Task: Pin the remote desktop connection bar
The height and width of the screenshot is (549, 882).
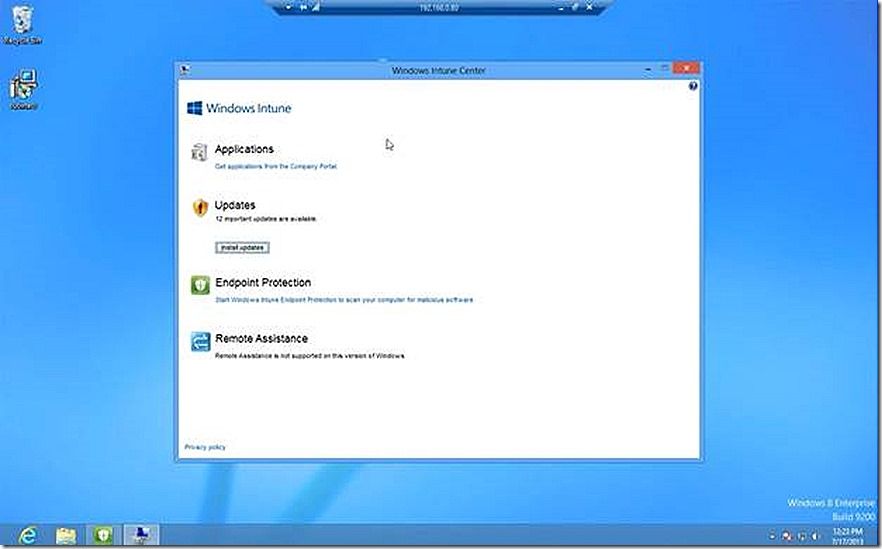Action: click(304, 7)
